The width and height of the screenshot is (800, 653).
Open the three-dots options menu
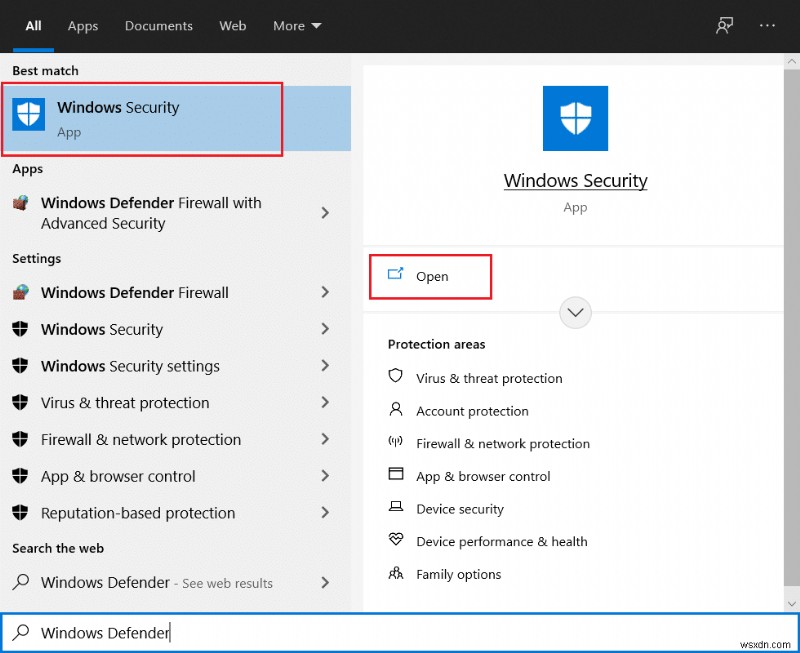point(767,26)
